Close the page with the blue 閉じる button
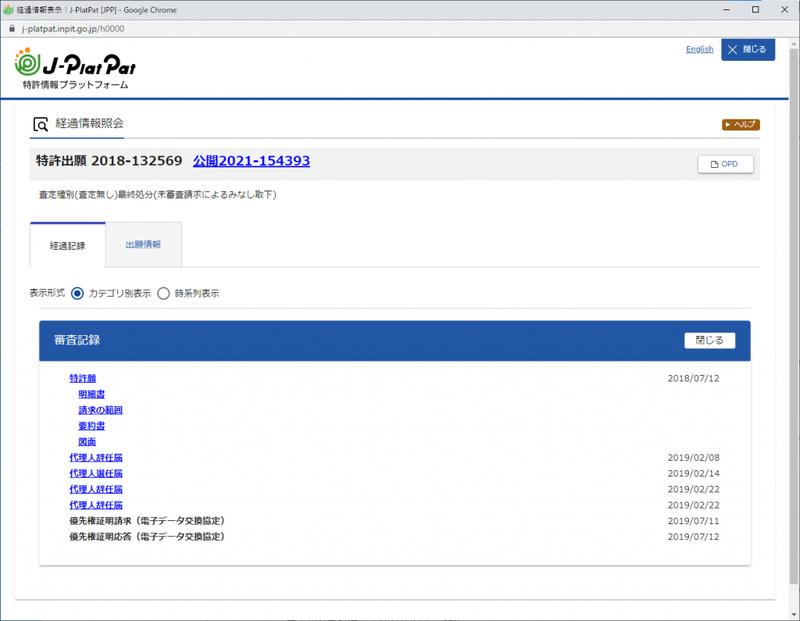Image resolution: width=800 pixels, height=621 pixels. [747, 49]
